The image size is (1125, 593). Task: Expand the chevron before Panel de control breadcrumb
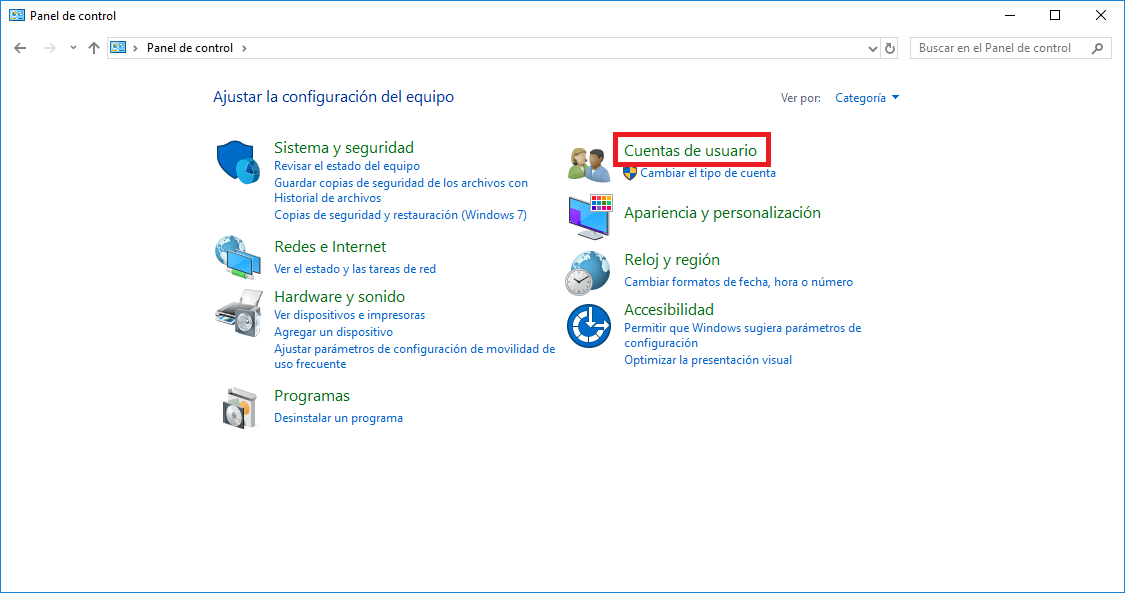point(136,48)
